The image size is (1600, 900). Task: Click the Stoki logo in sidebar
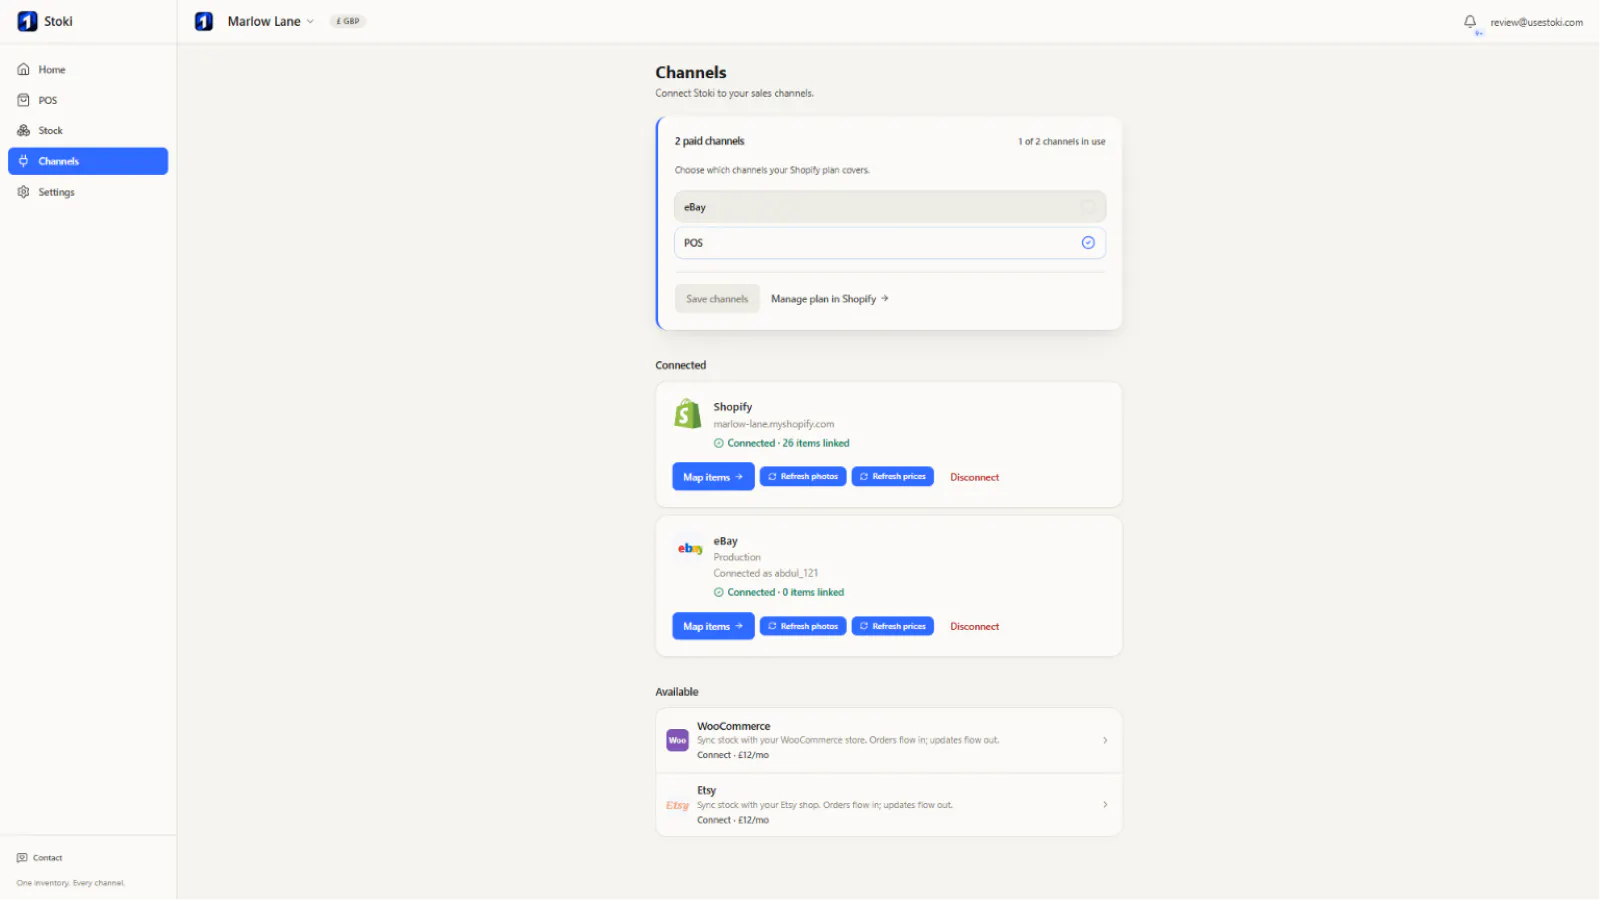pos(27,21)
